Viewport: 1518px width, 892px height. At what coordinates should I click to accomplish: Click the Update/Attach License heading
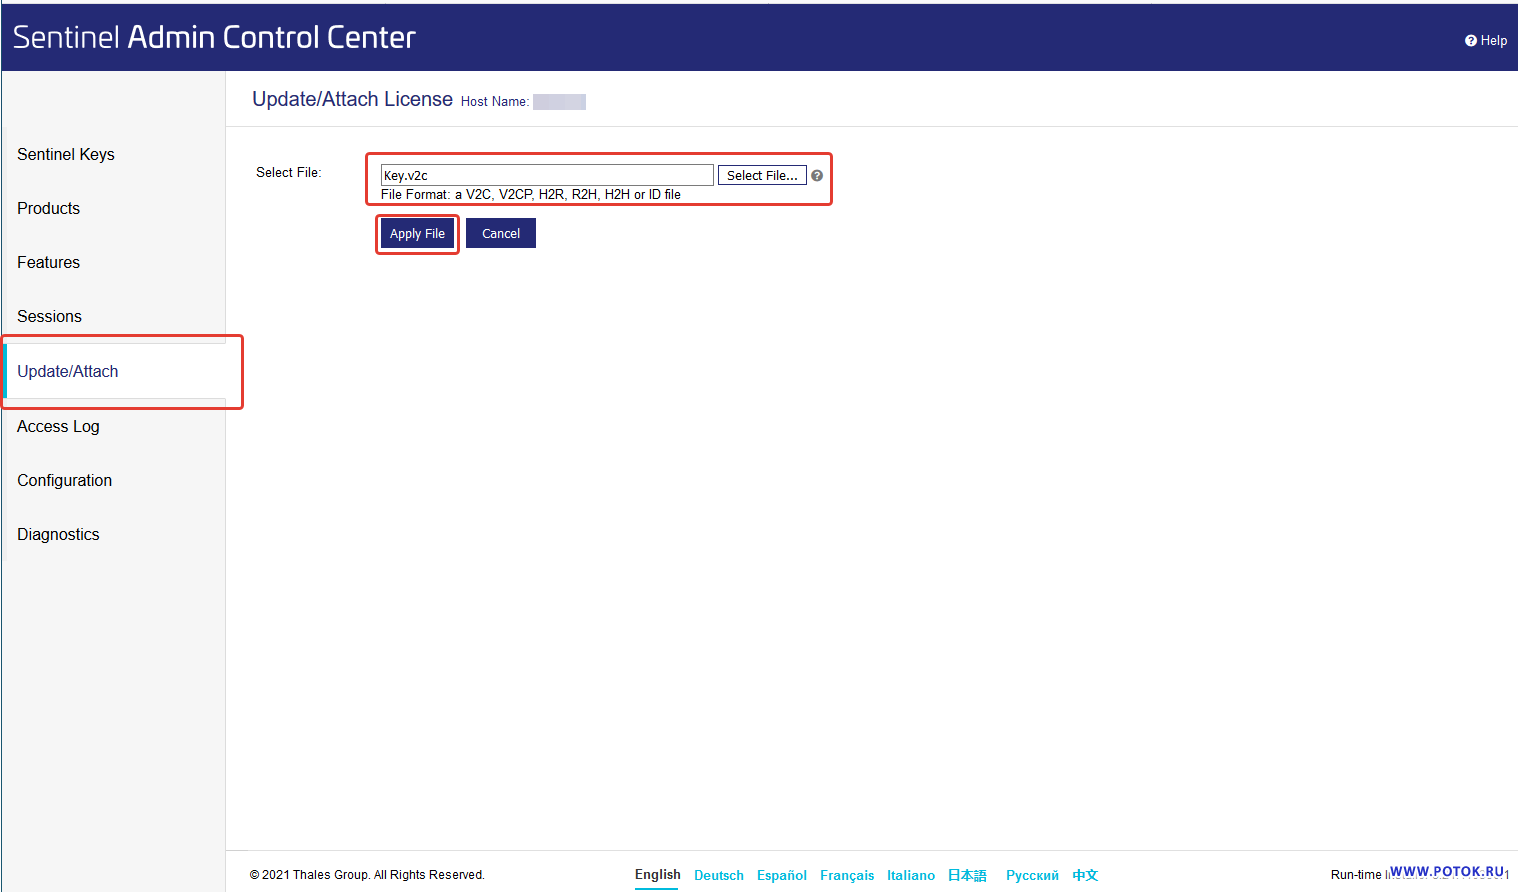pos(352,99)
